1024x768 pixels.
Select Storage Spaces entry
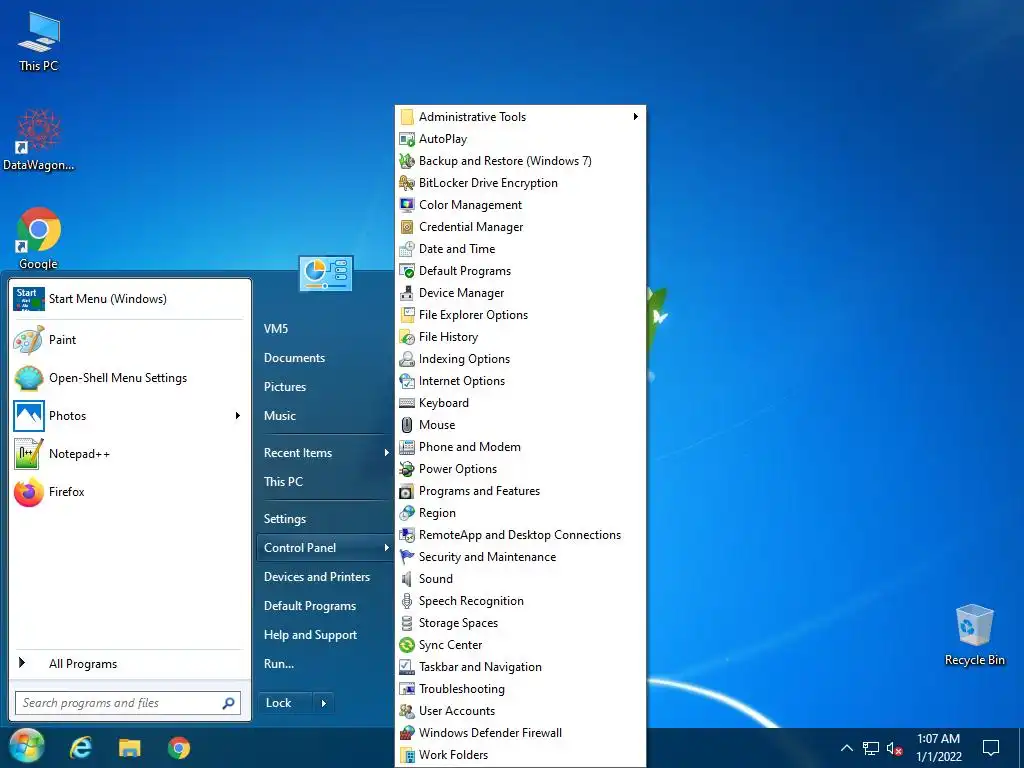[520, 623]
